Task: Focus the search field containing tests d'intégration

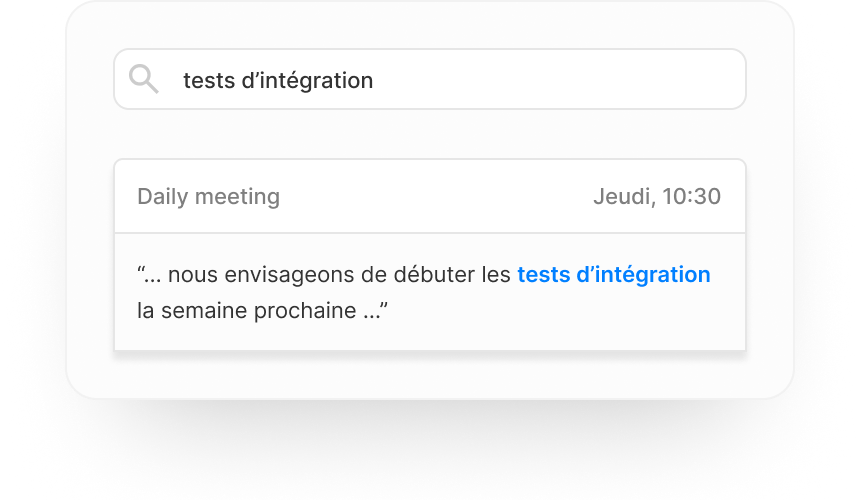Action: (x=430, y=79)
